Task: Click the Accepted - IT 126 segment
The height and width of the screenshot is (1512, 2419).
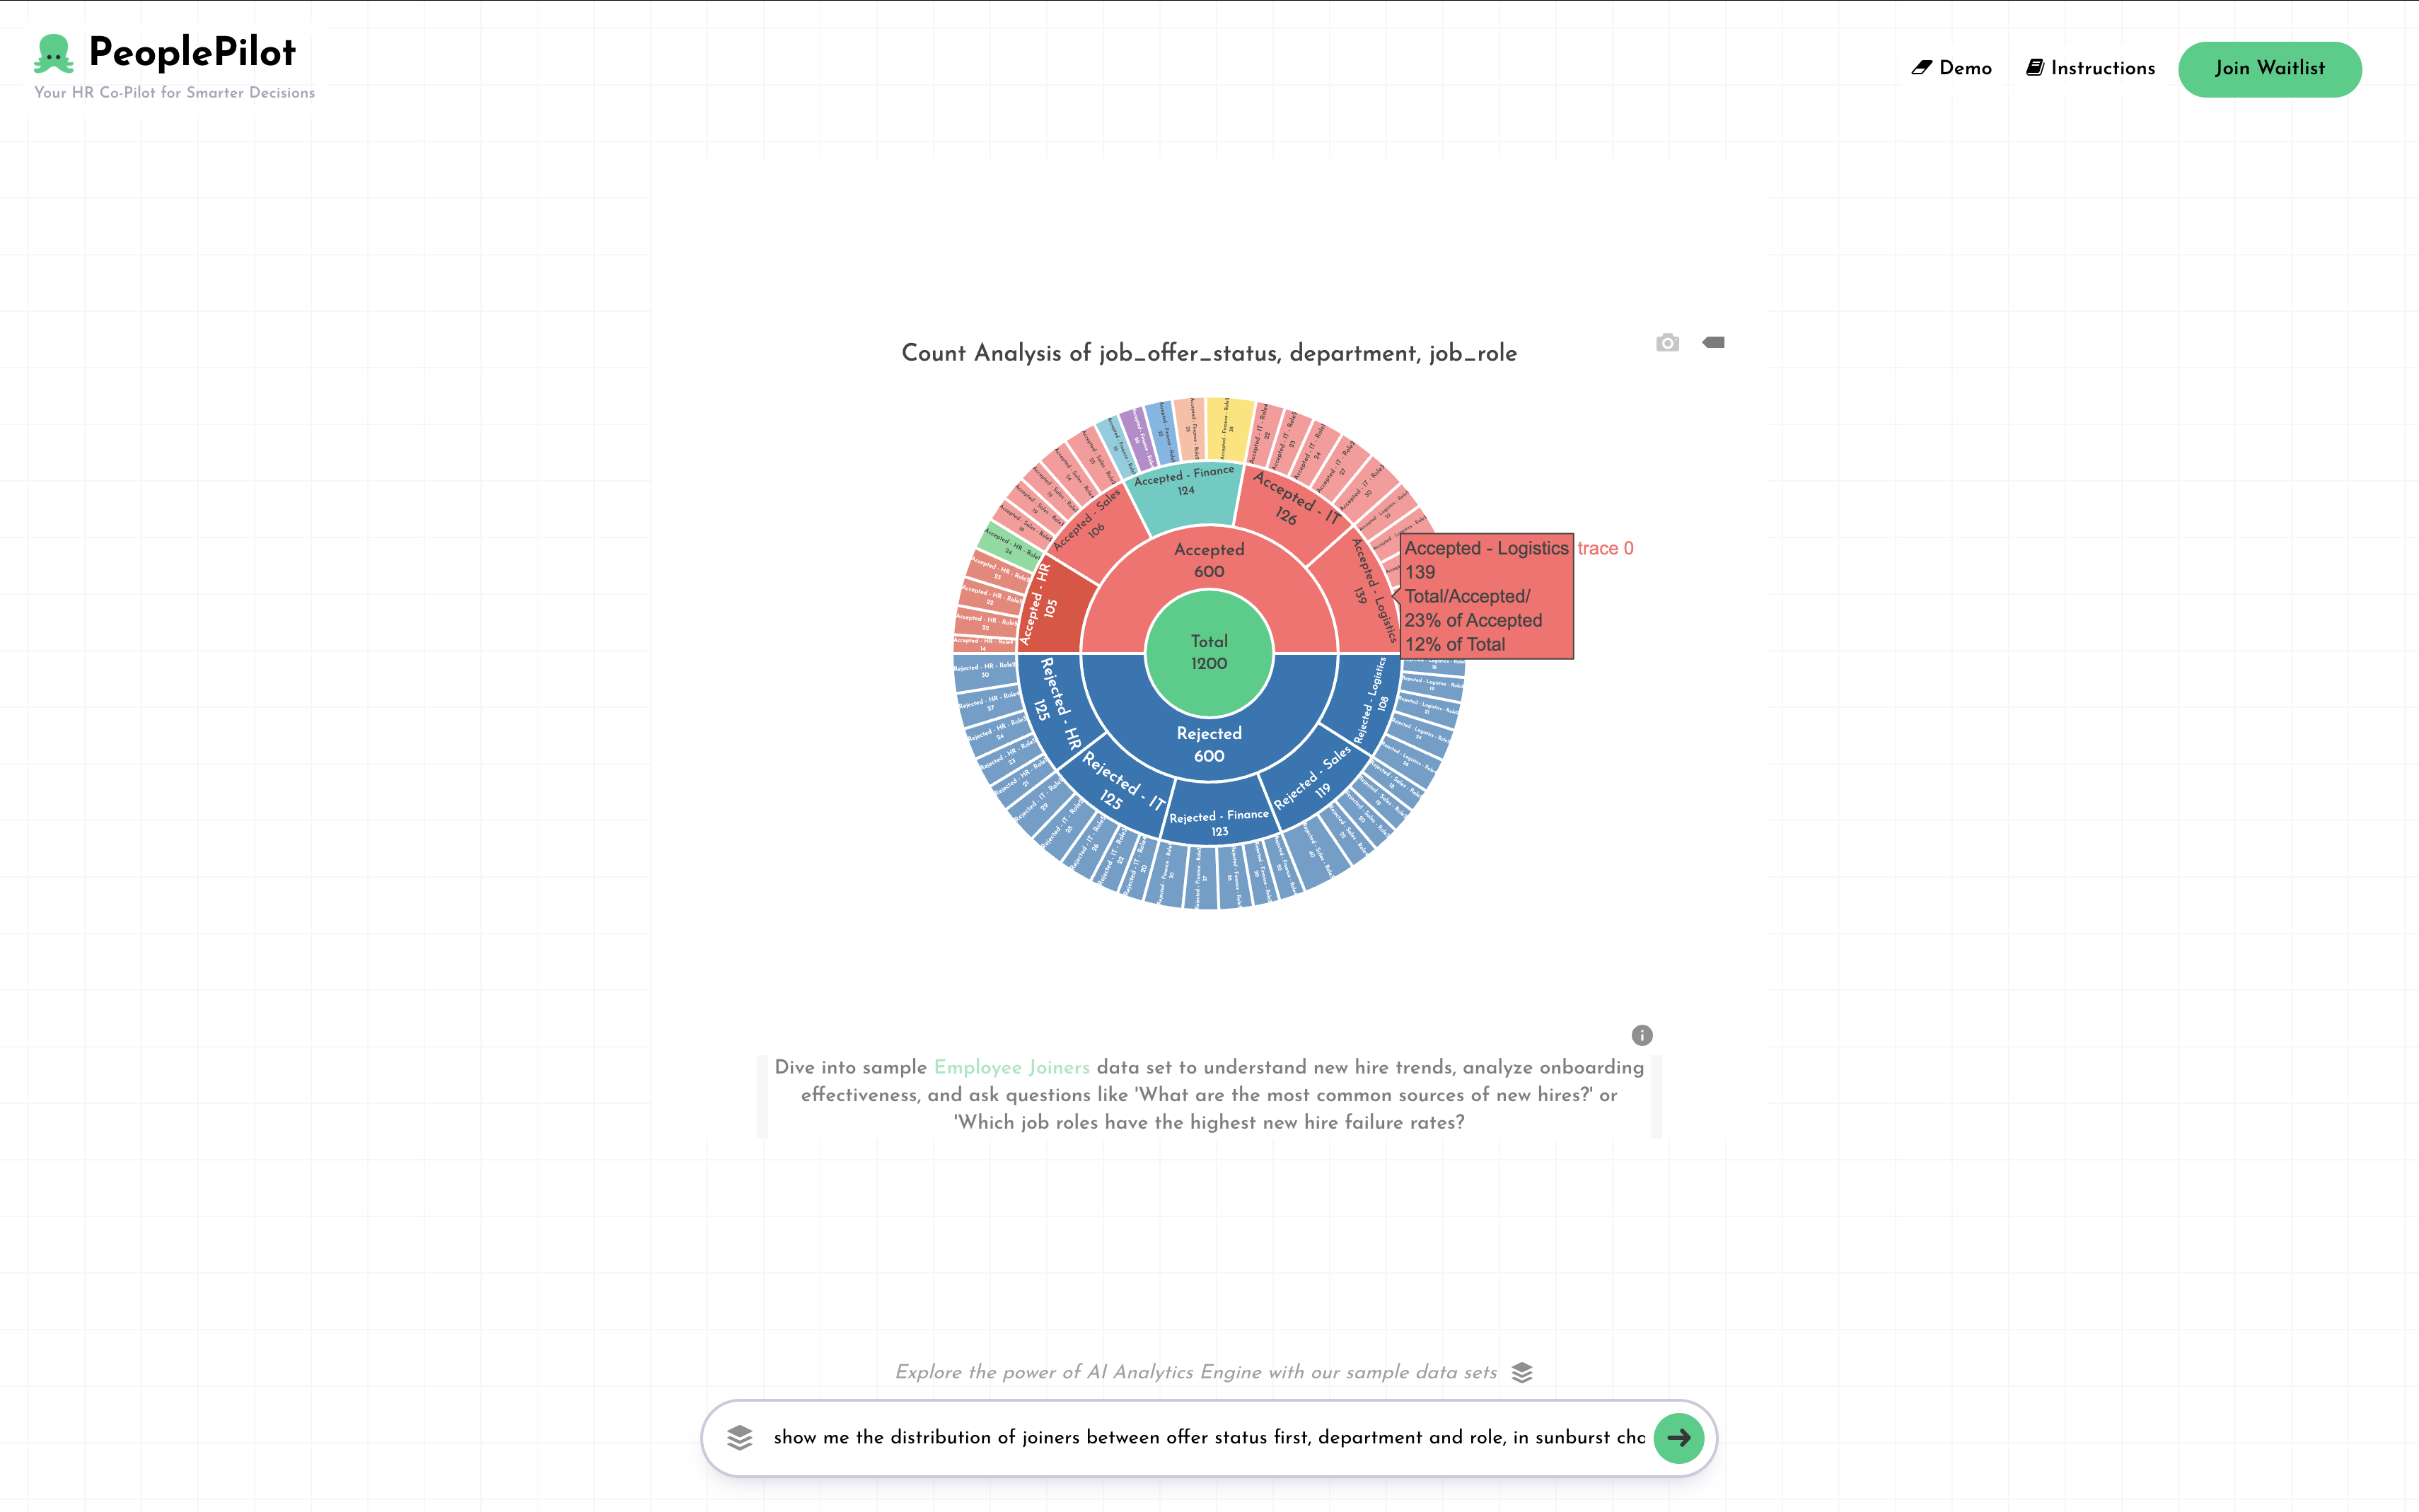Action: tap(1290, 510)
